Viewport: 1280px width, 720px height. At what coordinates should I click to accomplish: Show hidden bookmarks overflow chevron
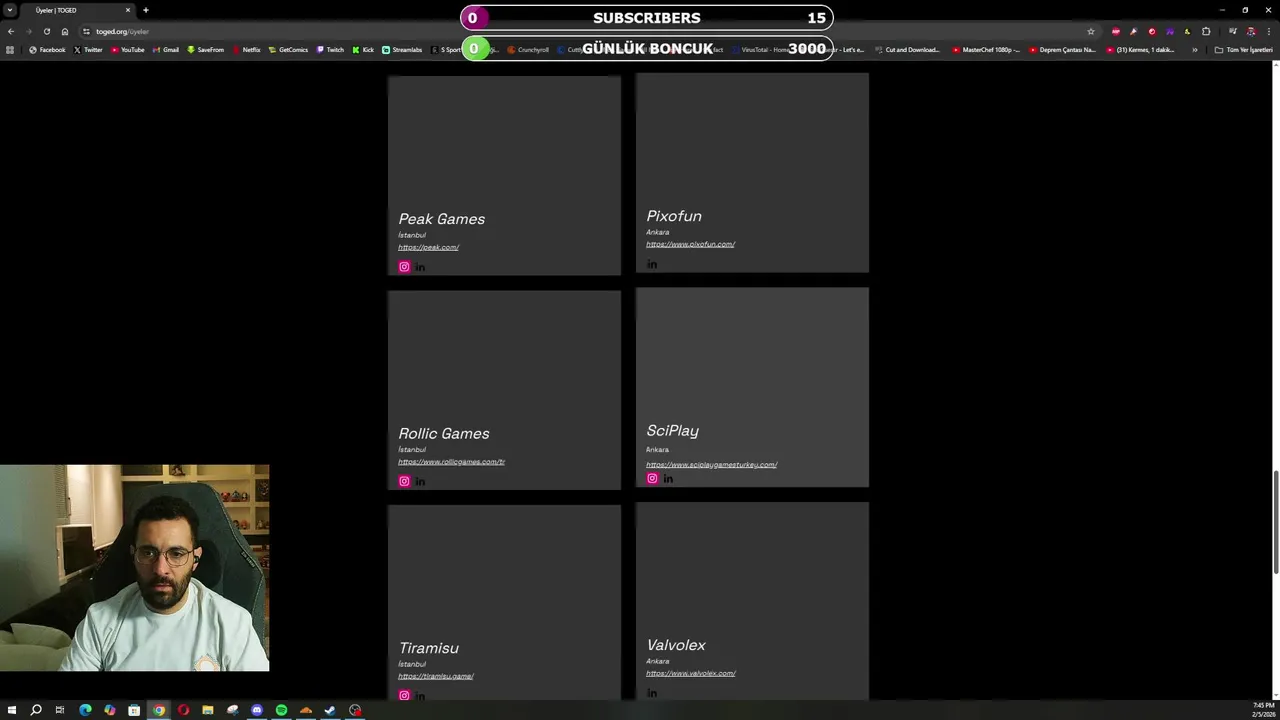coord(1194,50)
